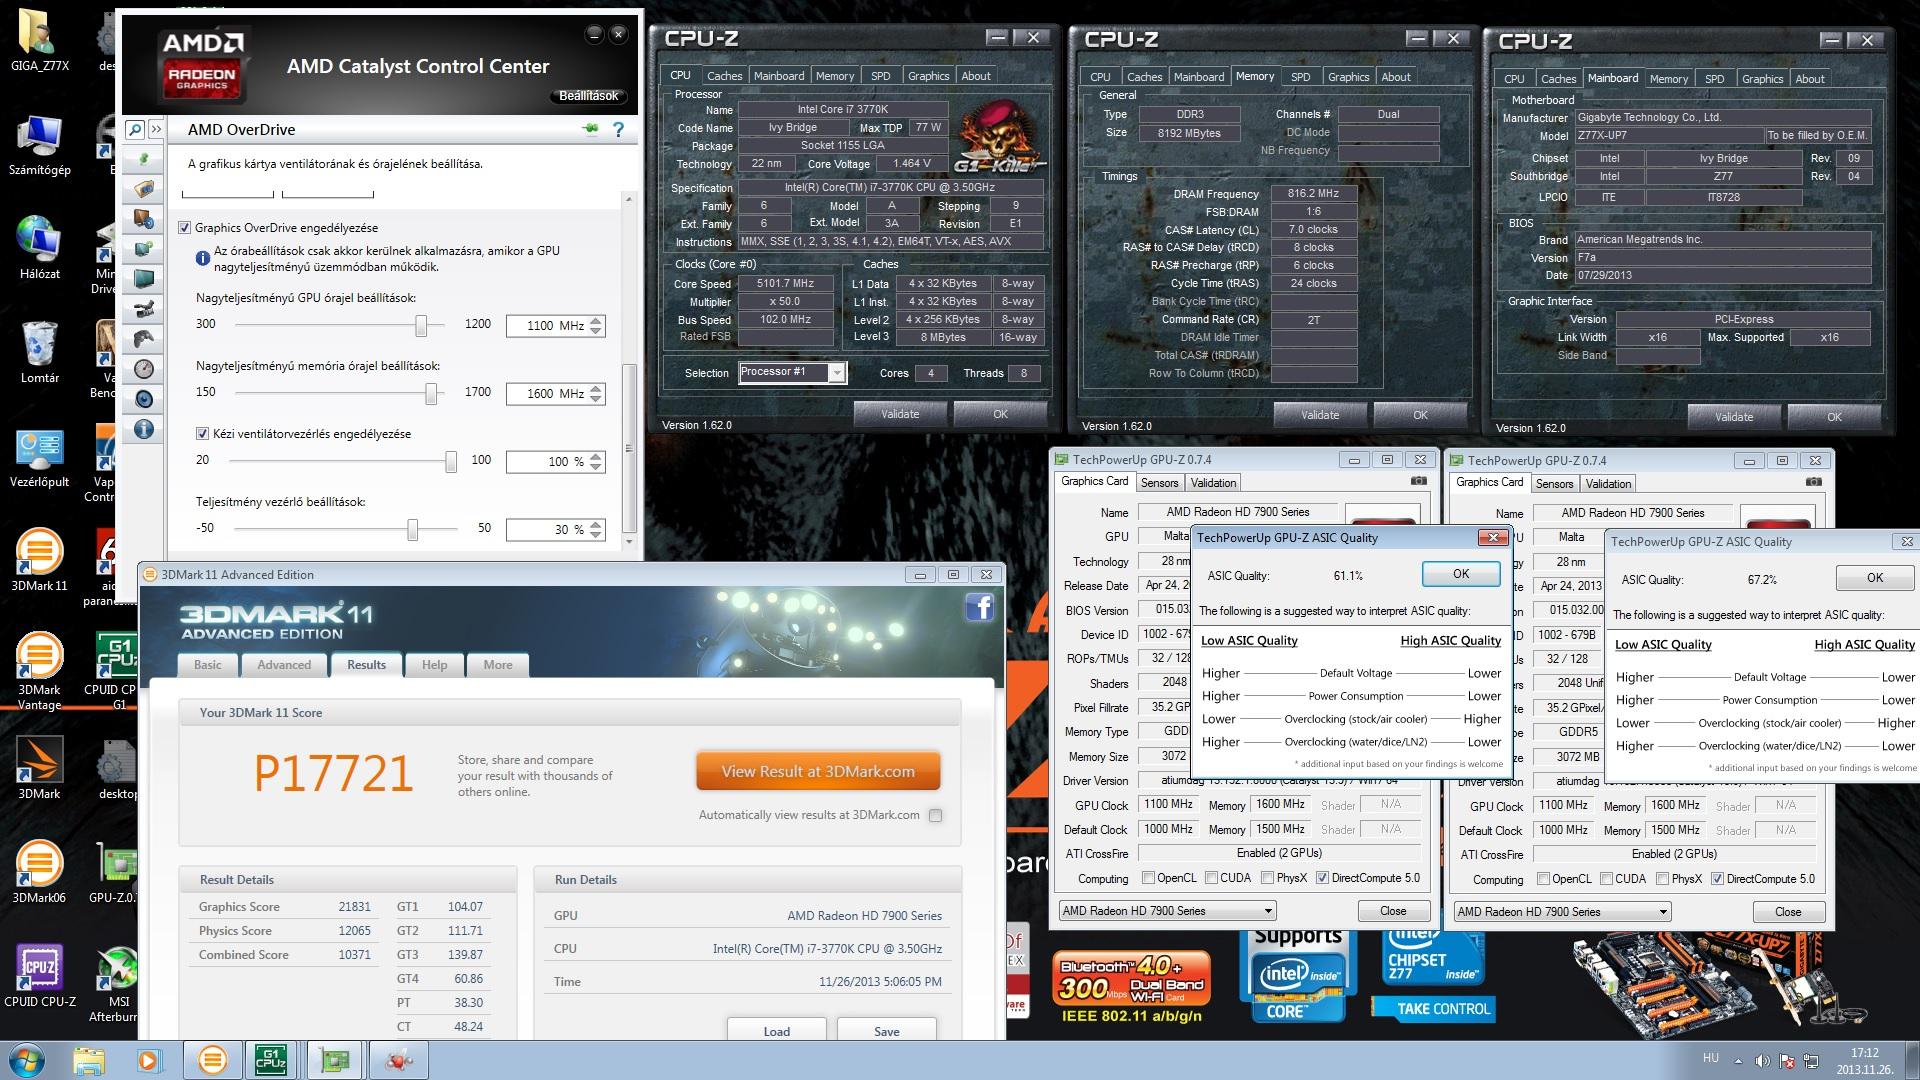
Task: Open the desktop management icon in Catalyst sidebar
Action: [144, 189]
